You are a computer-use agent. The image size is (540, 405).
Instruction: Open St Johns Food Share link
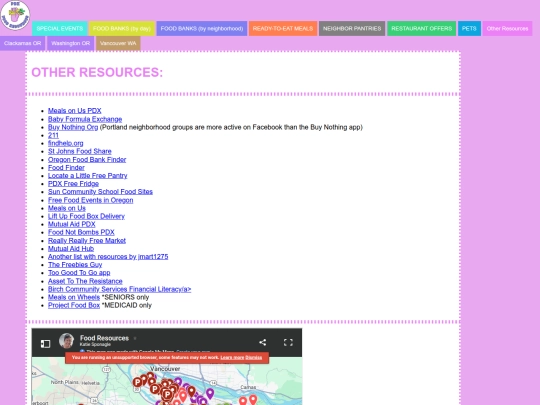(x=80, y=151)
